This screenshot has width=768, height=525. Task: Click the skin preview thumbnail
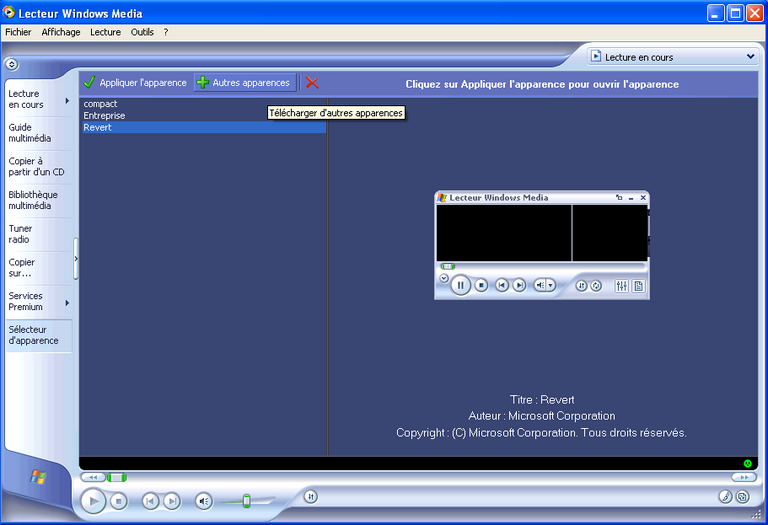(542, 245)
